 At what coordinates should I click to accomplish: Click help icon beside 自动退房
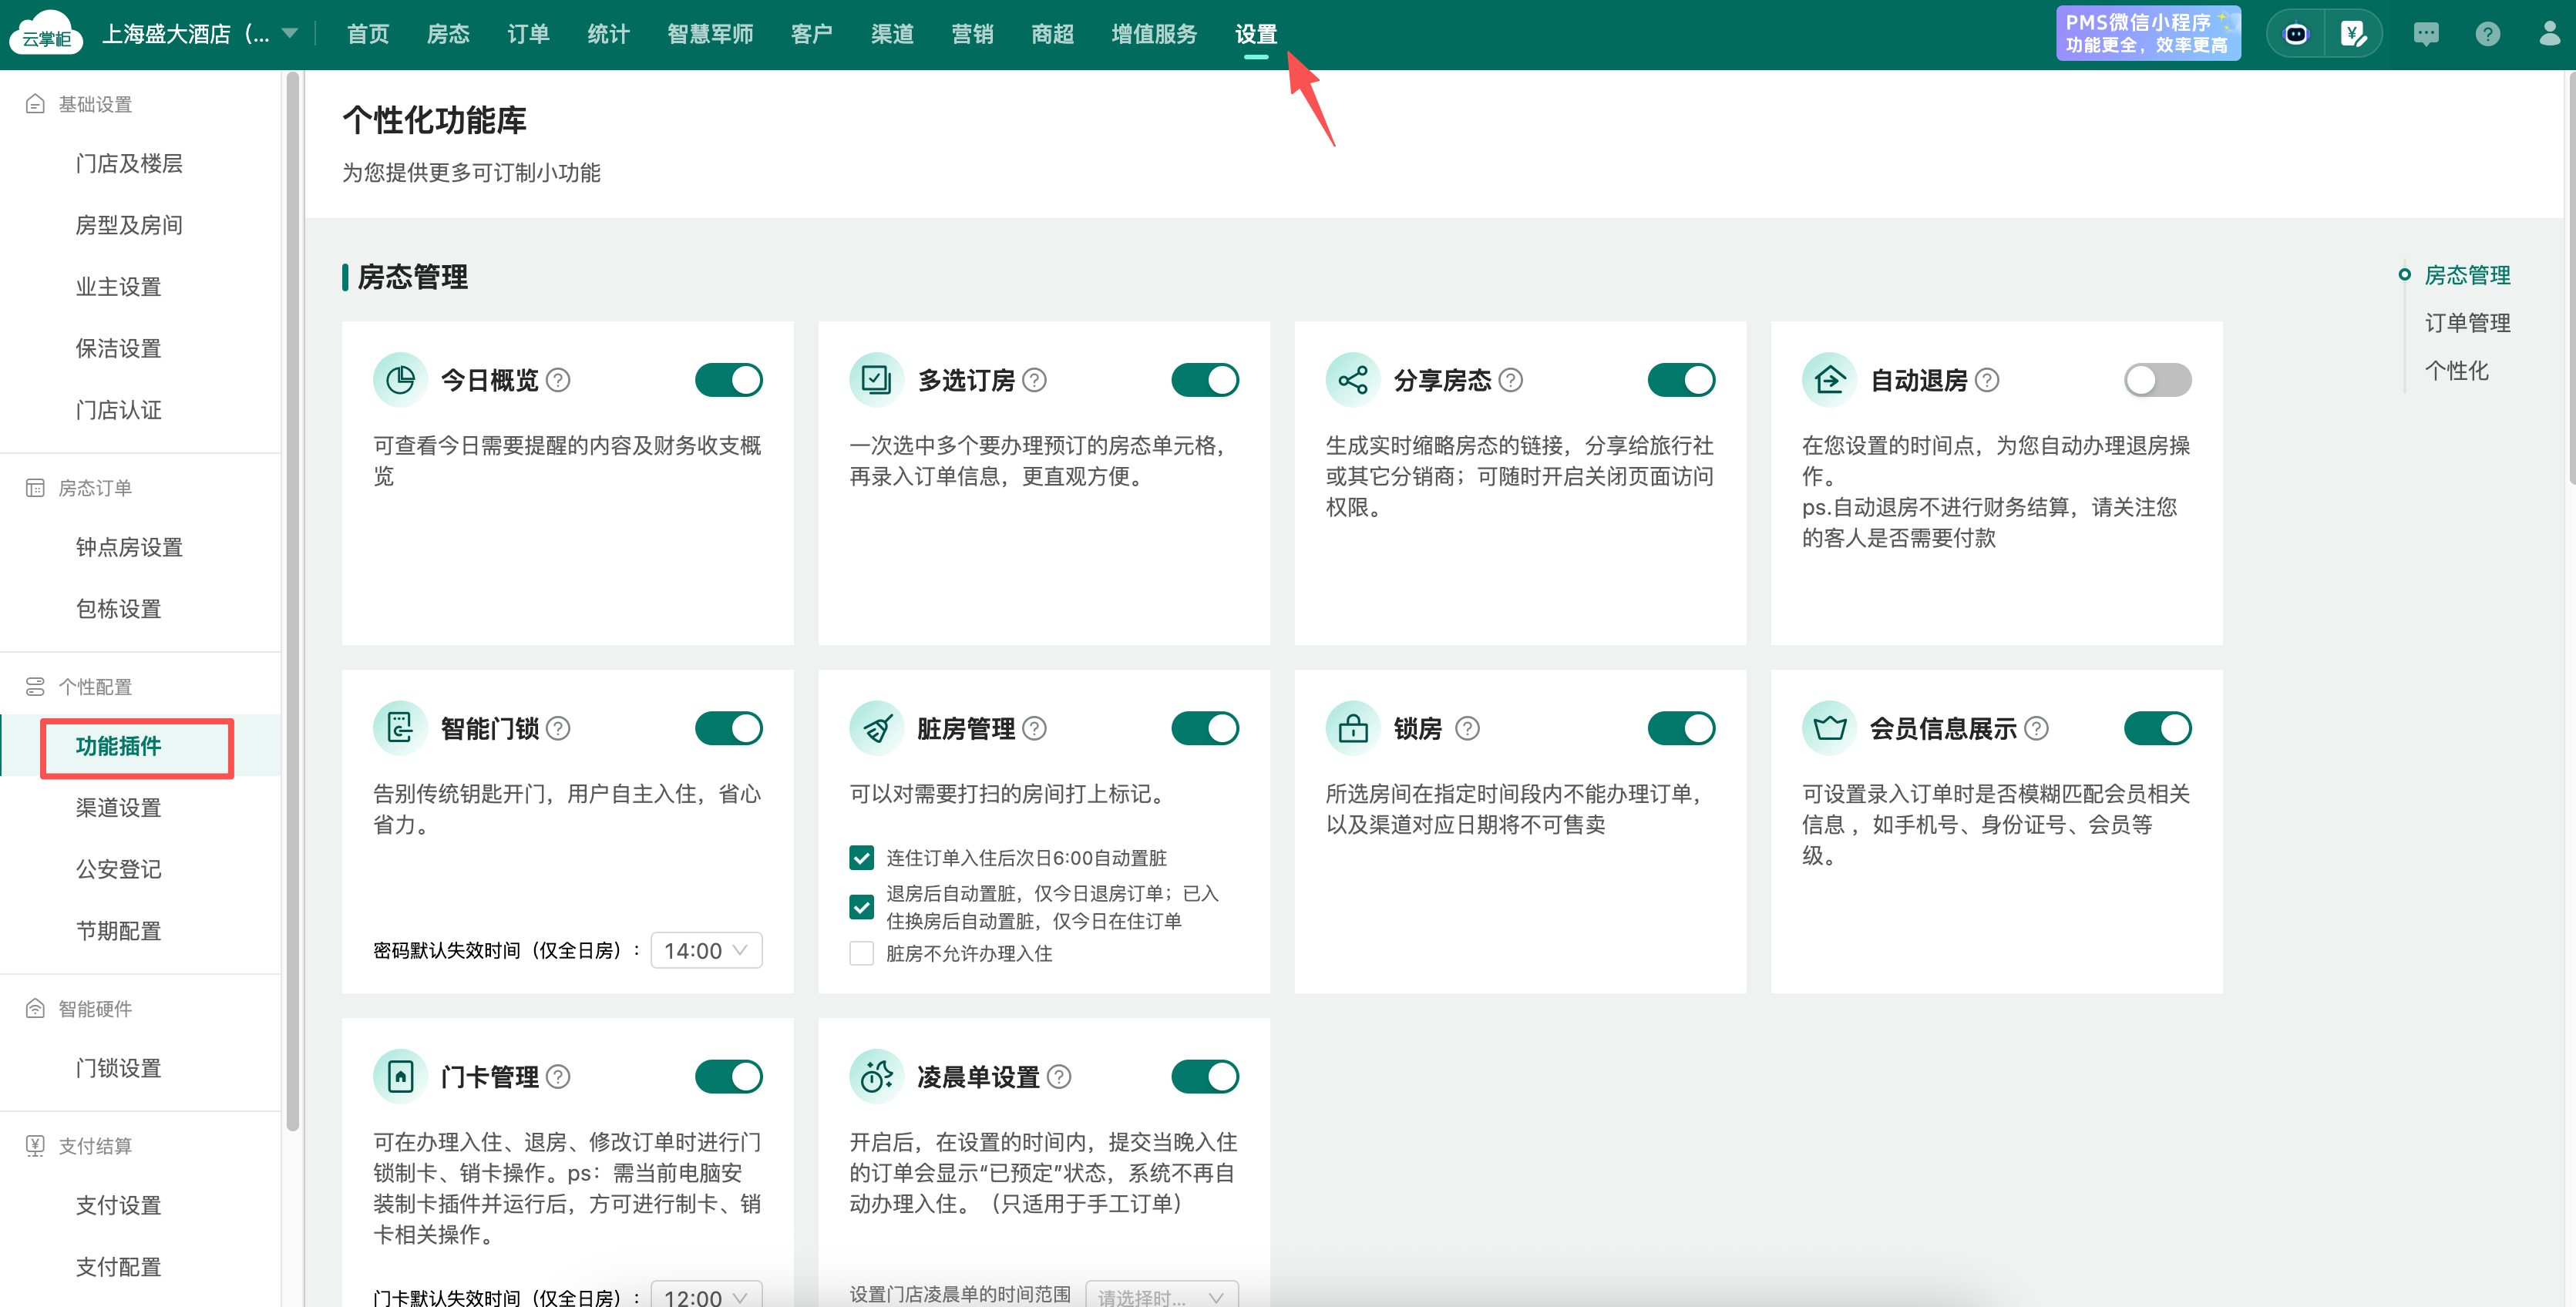click(1988, 380)
